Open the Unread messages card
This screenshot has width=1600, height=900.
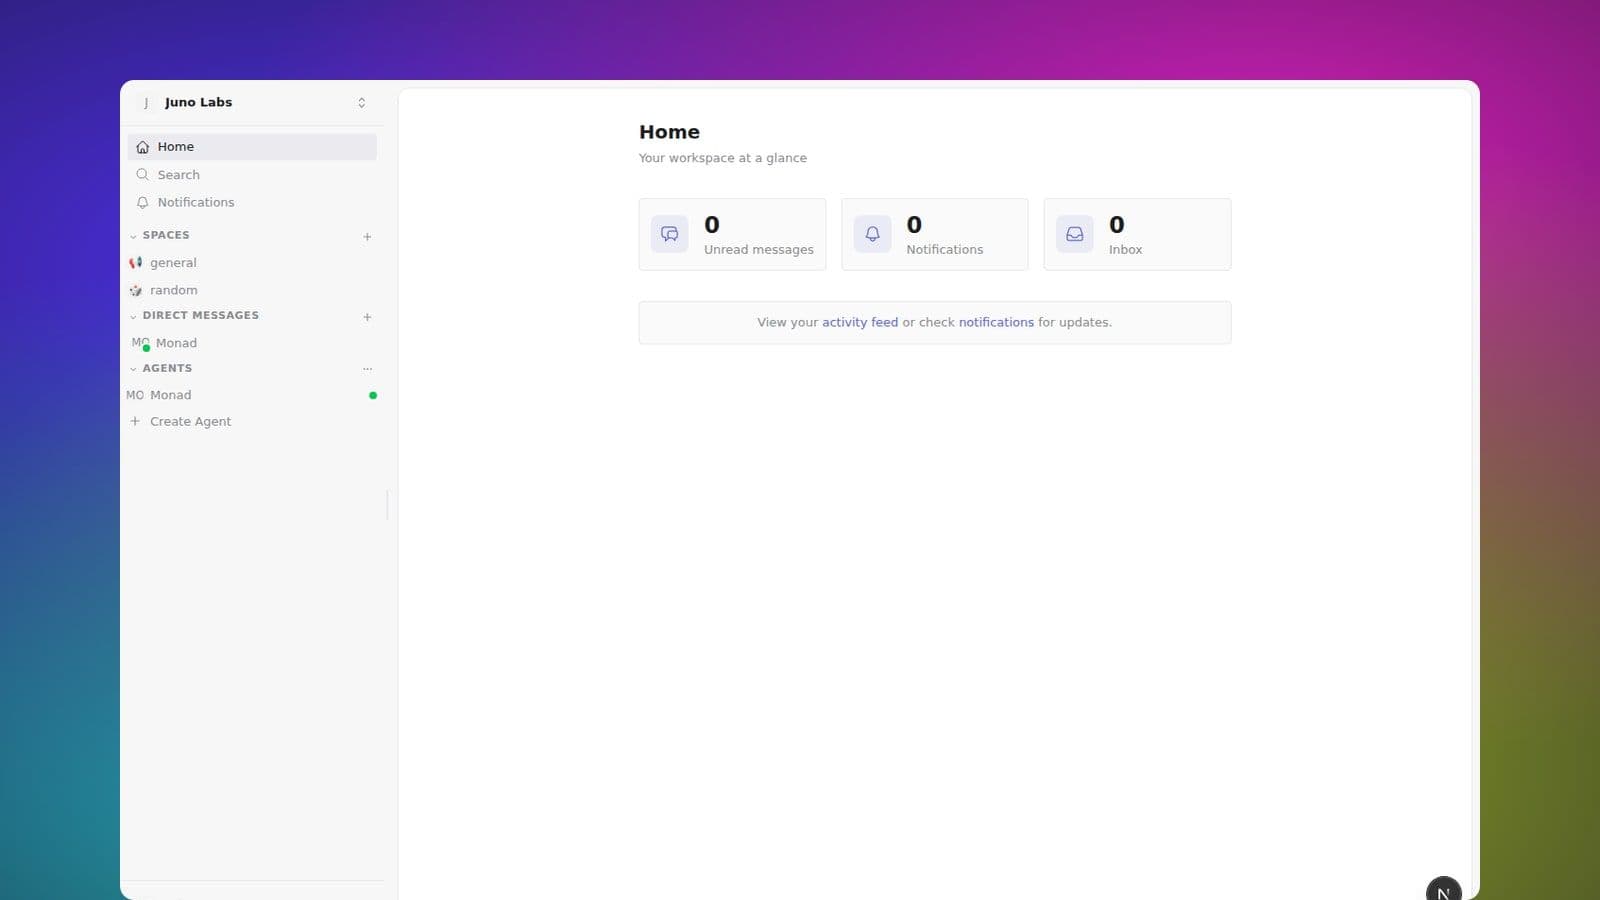coord(733,235)
